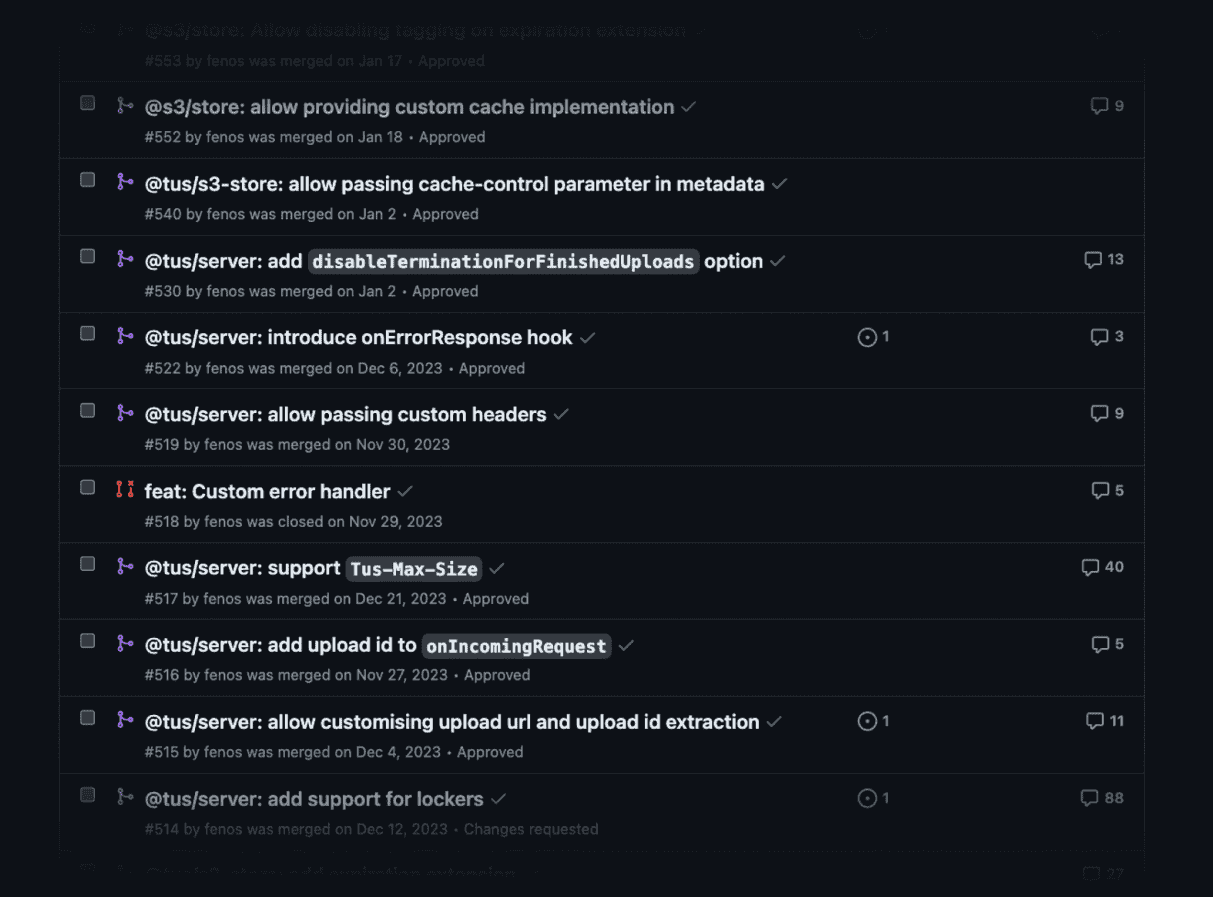Click linked issue icon on lockers PR
This screenshot has height=897, width=1213.
pyautogui.click(x=867, y=798)
